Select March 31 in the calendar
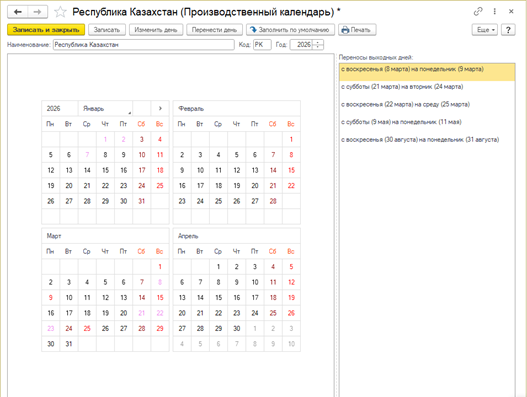 point(69,344)
